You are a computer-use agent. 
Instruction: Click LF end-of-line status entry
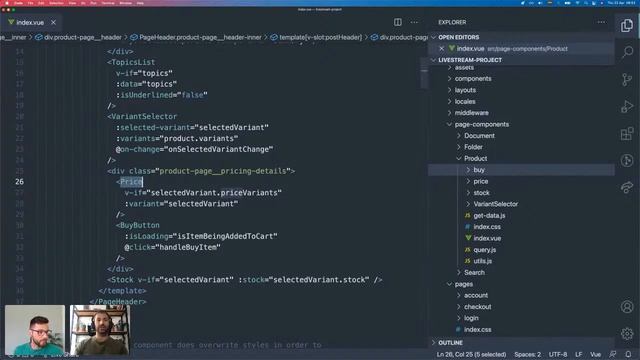(x=578, y=354)
